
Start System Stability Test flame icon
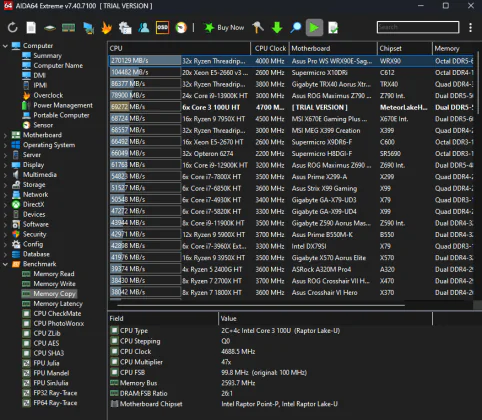click(x=107, y=28)
